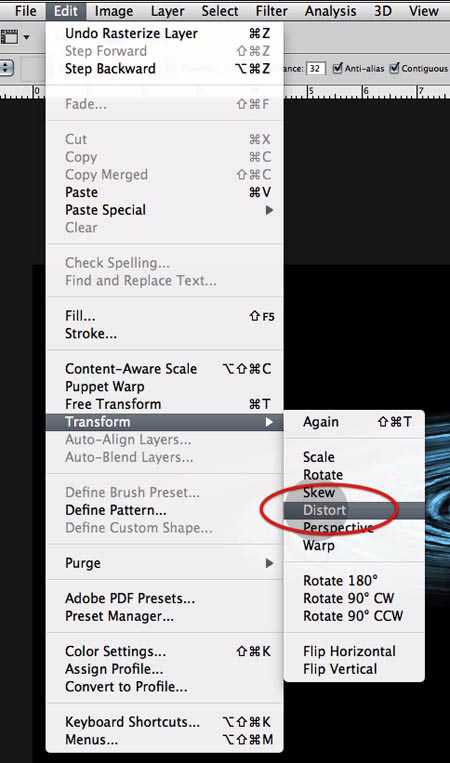Choose Stroke... from Edit menu
Image resolution: width=450 pixels, height=763 pixels.
tap(164, 333)
